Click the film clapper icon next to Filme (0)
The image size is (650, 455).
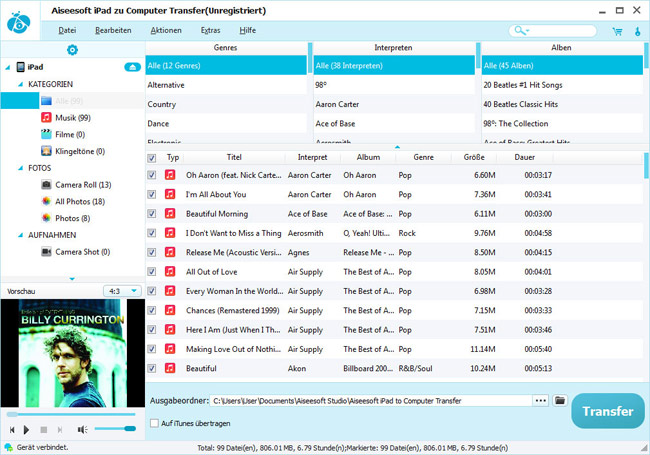(46, 134)
